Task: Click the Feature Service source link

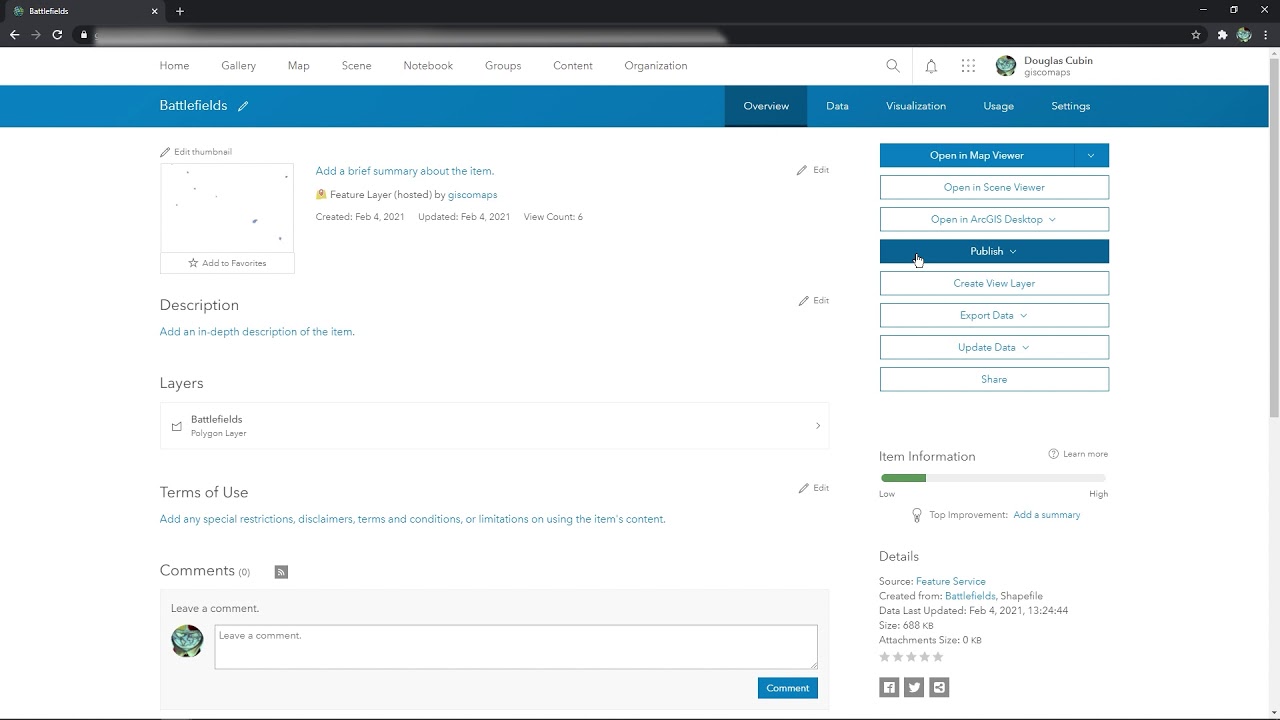Action: (951, 581)
